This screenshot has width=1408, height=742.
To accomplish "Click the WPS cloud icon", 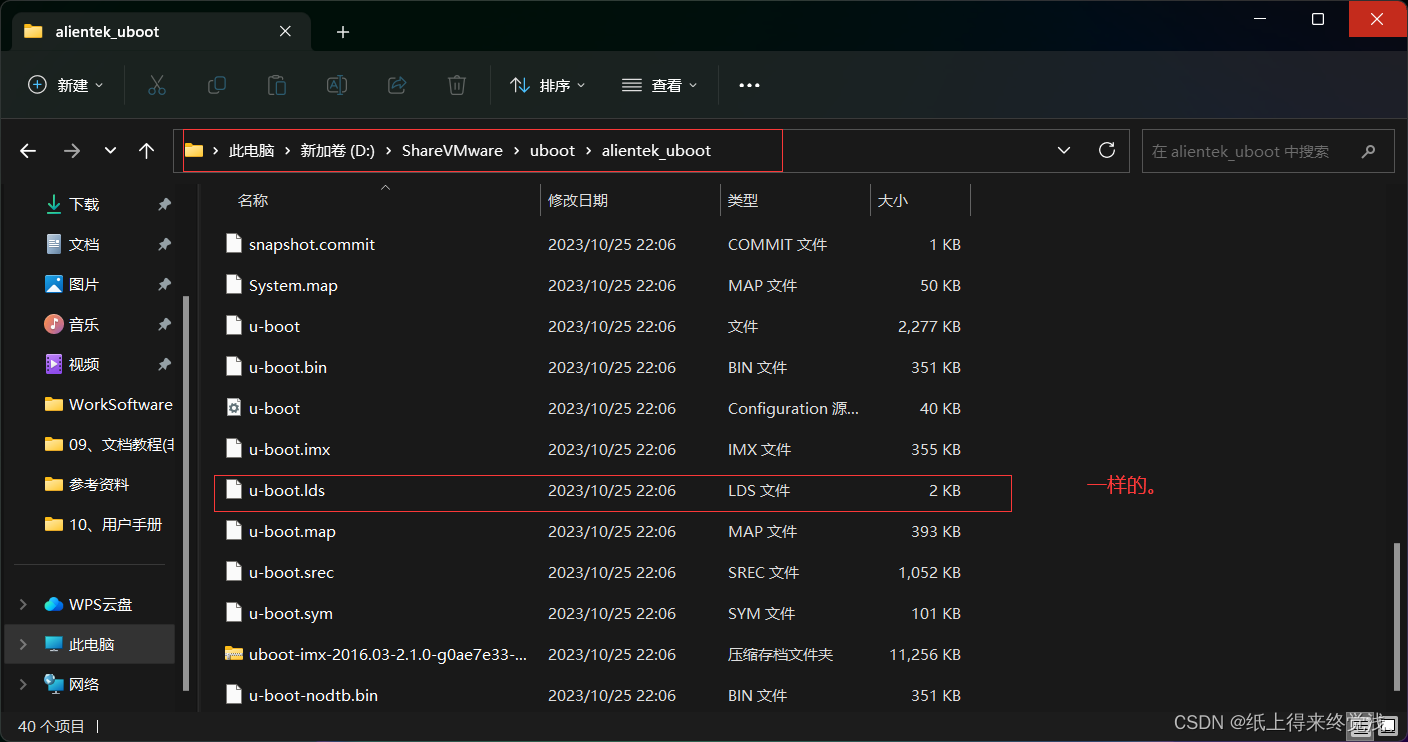I will 54,604.
